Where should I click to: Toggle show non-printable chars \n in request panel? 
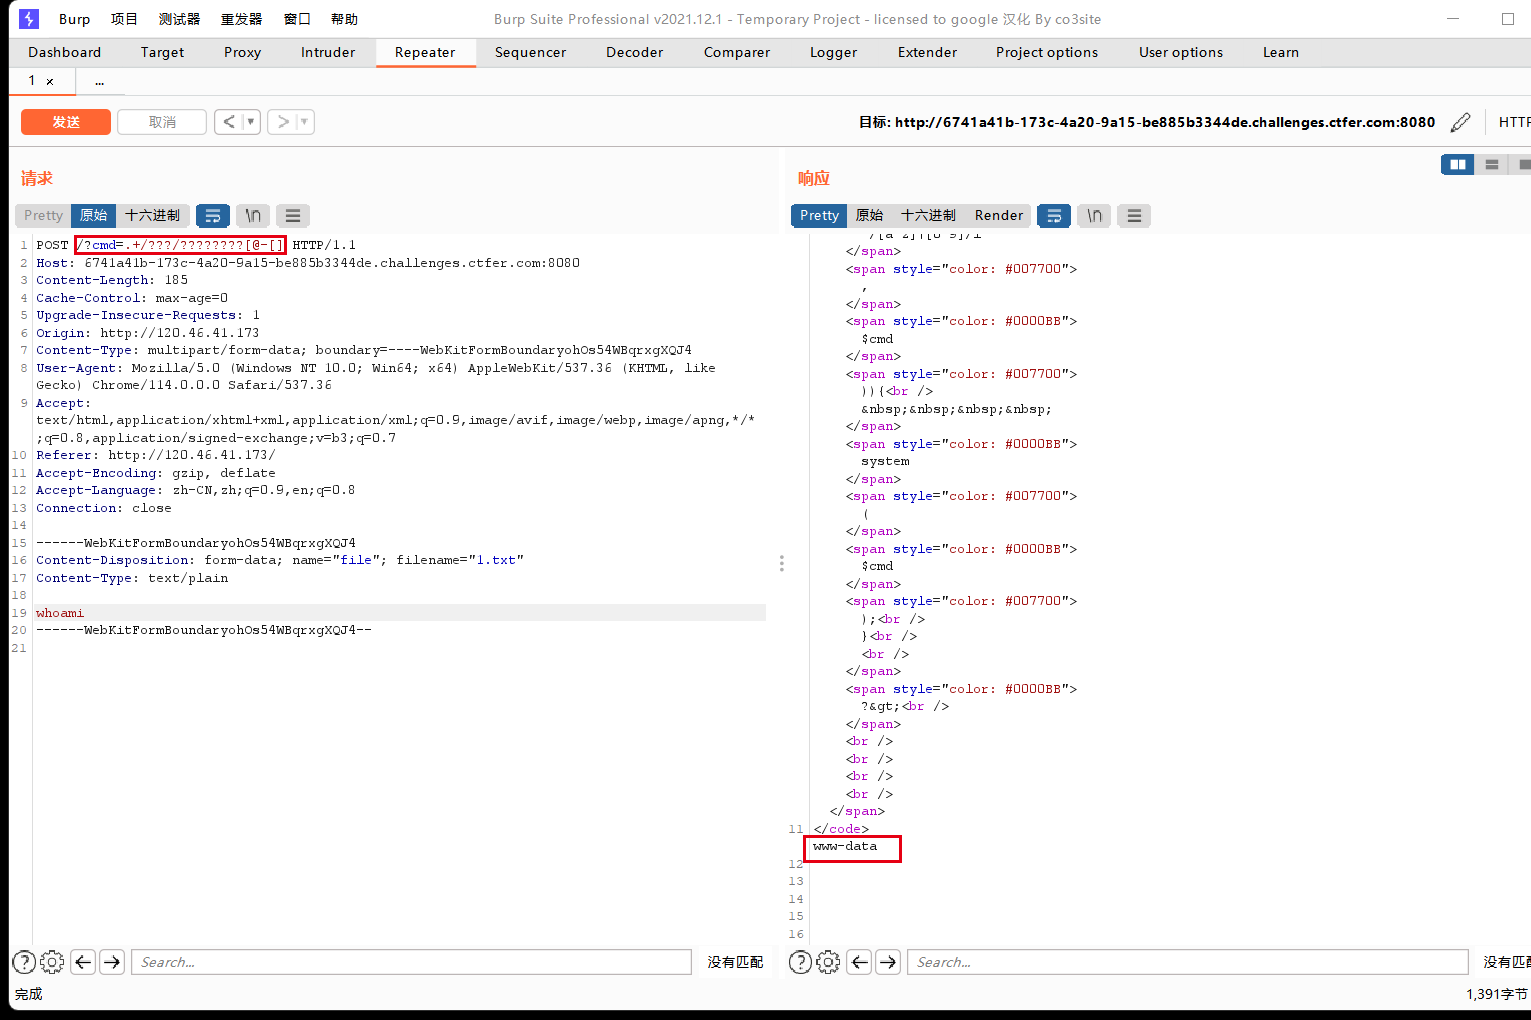click(x=253, y=215)
